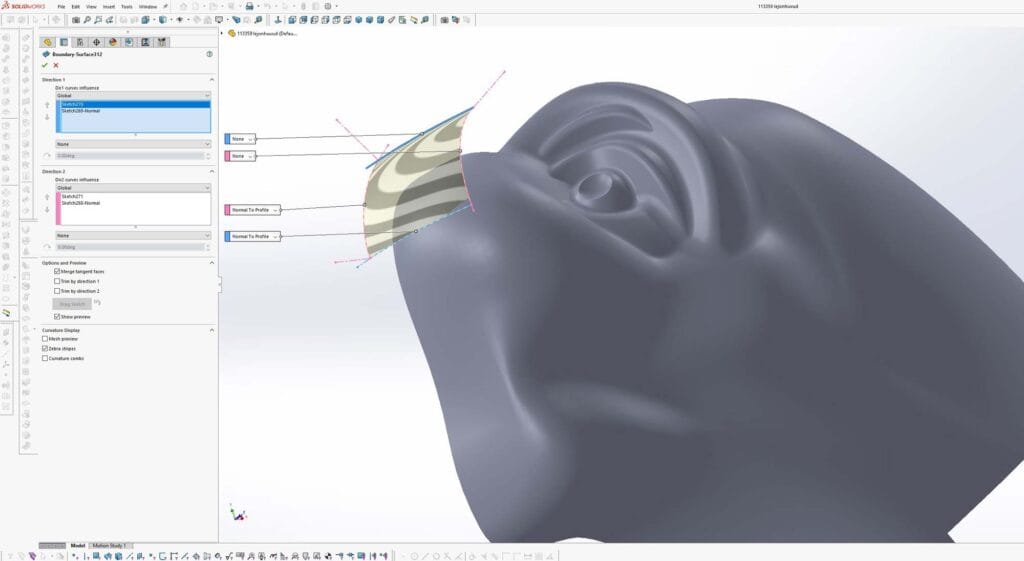Open the PropertyManager help question icon
This screenshot has height=561, width=1024.
209,54
